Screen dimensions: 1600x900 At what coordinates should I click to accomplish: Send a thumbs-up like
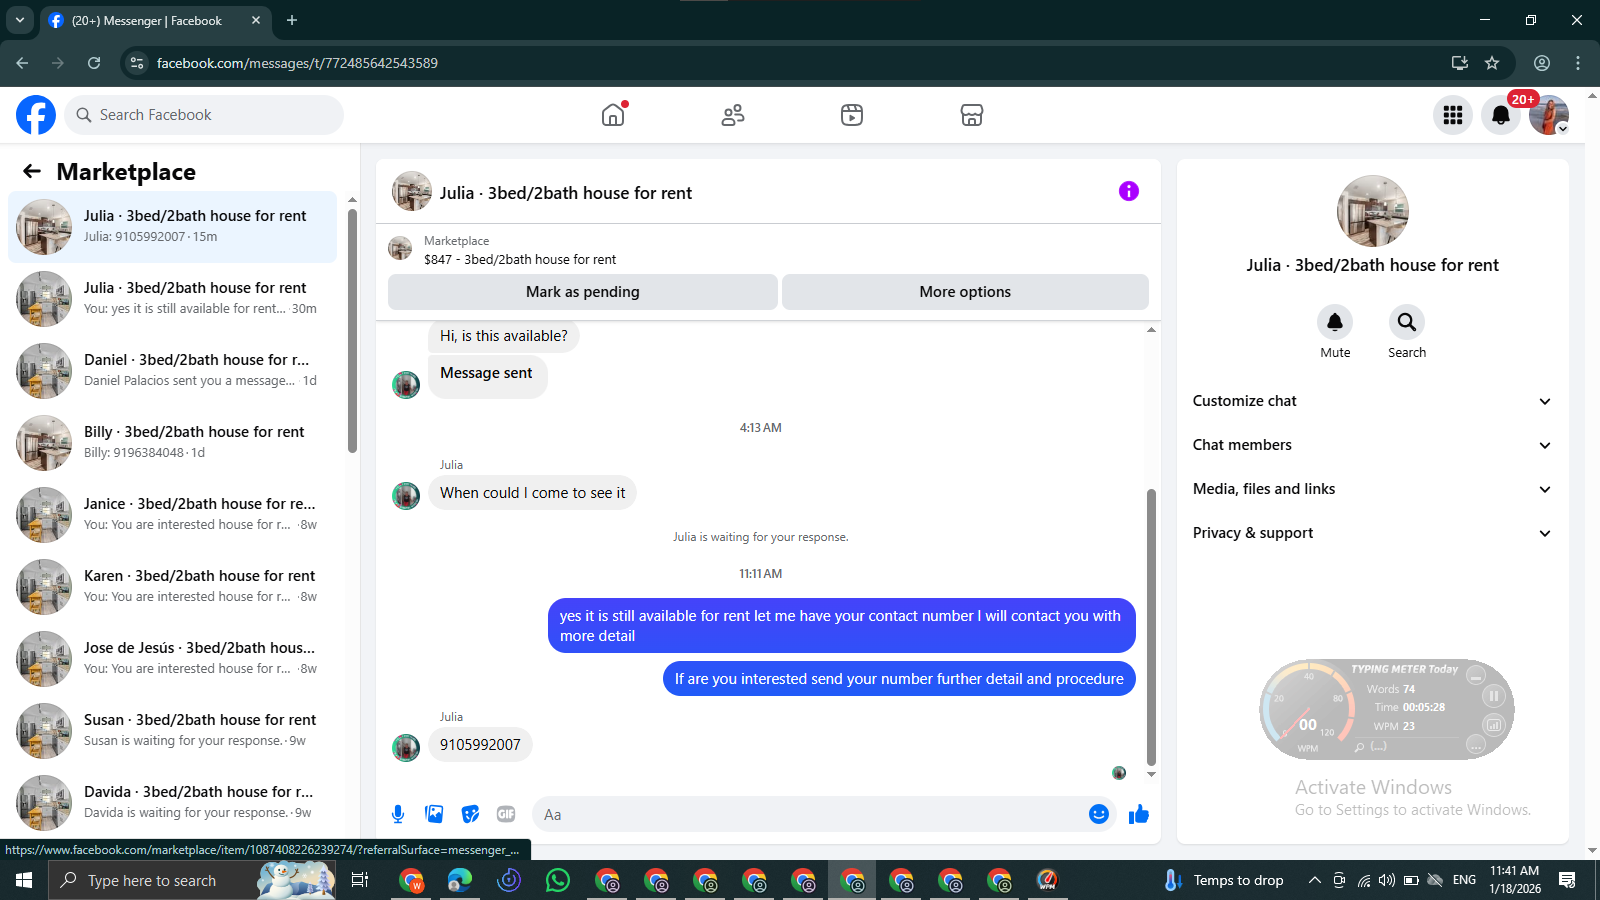coord(1139,814)
